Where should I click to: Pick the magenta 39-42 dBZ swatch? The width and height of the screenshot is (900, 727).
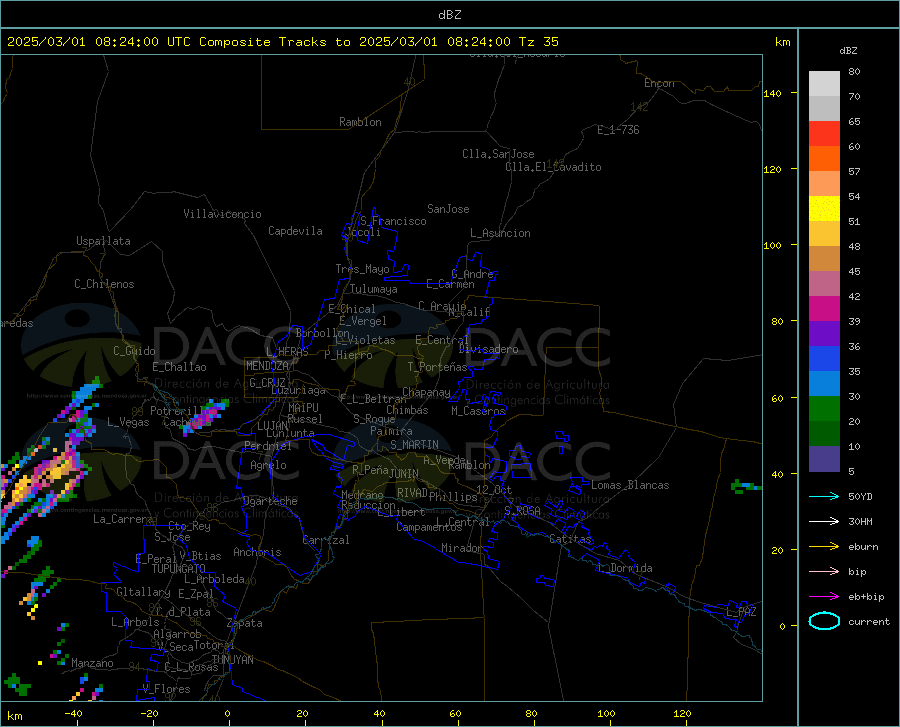pyautogui.click(x=824, y=309)
